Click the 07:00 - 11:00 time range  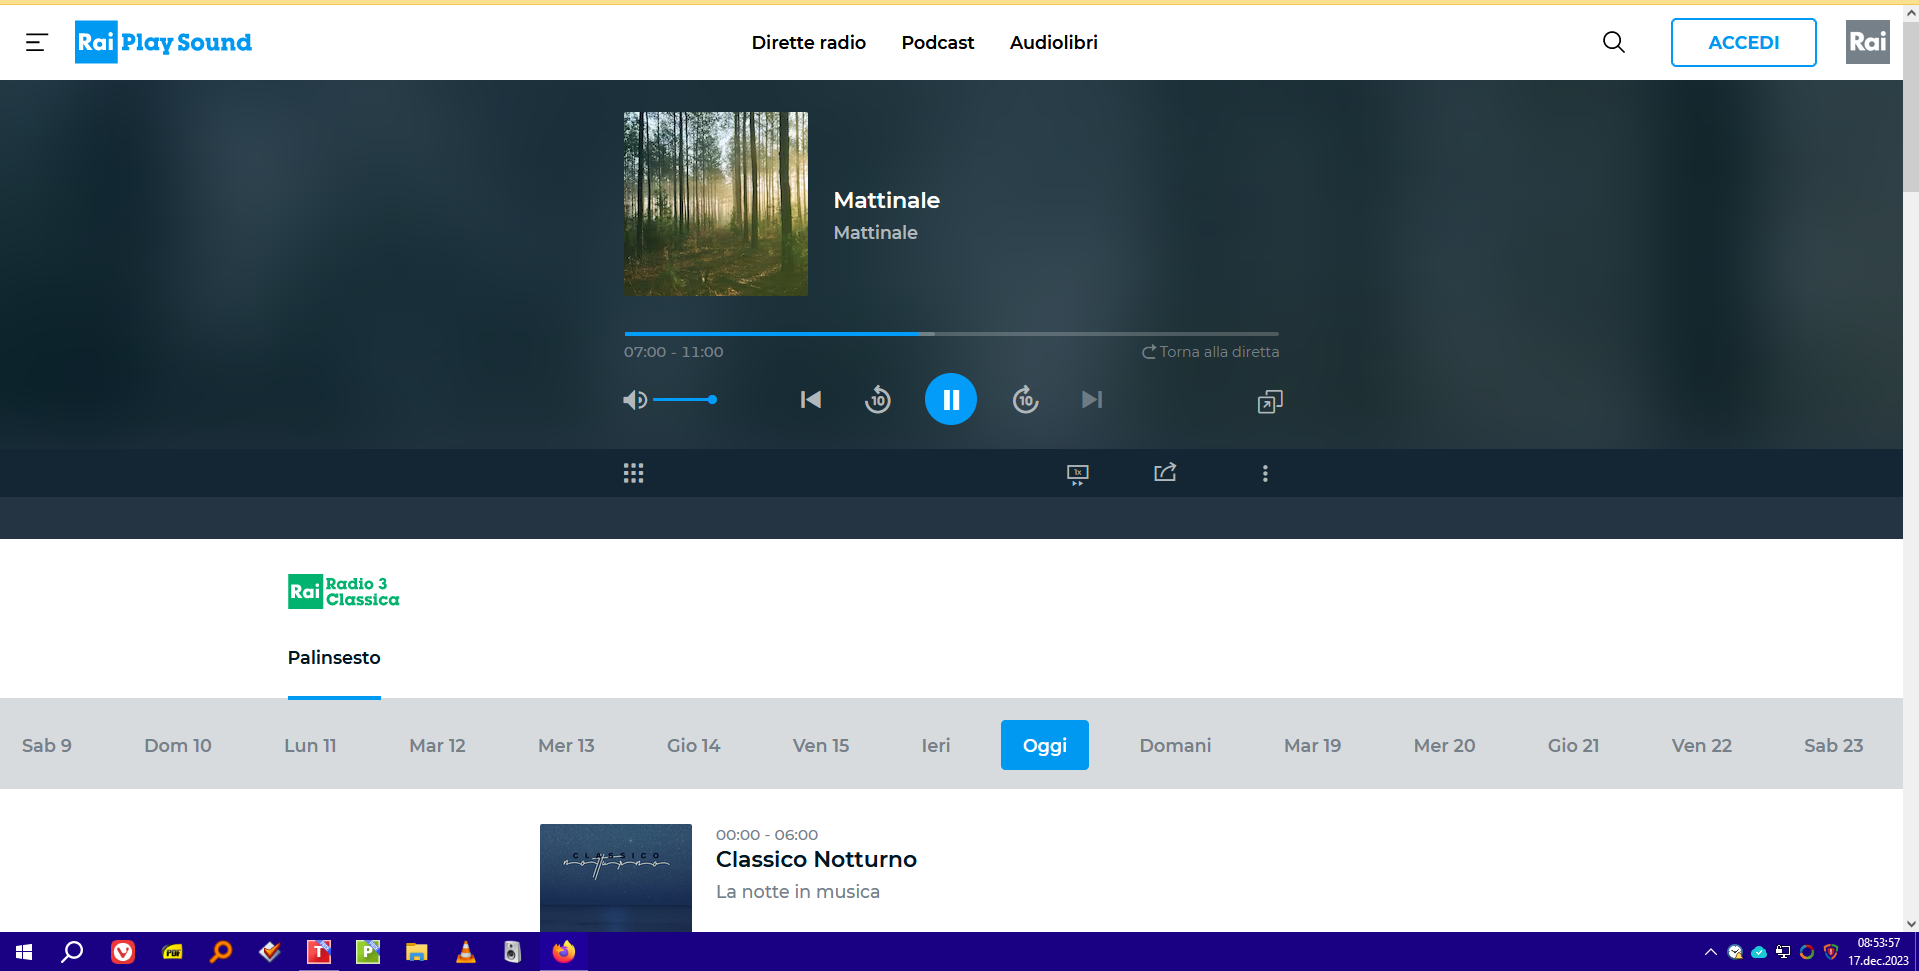674,352
